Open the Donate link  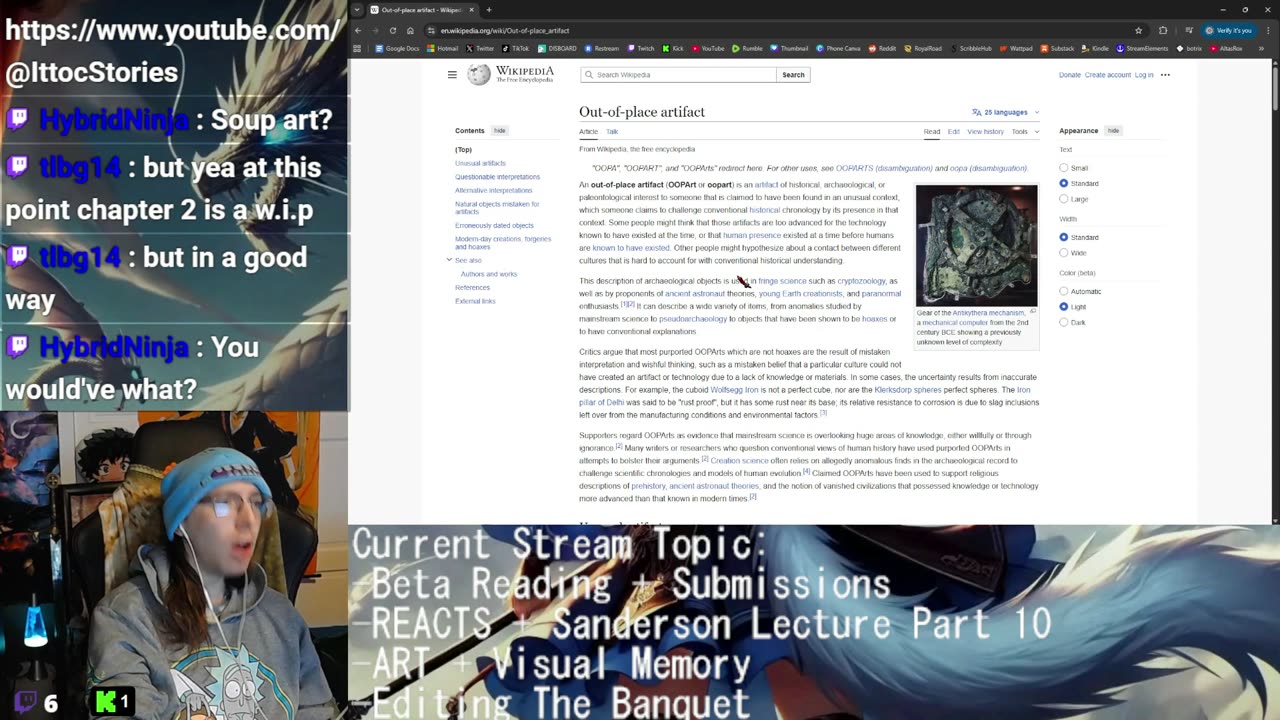pos(1070,75)
